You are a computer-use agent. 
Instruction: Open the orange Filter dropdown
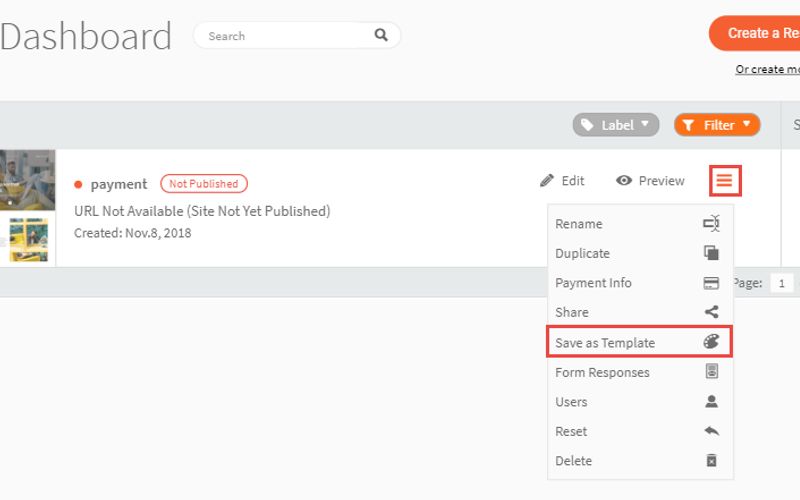[717, 125]
